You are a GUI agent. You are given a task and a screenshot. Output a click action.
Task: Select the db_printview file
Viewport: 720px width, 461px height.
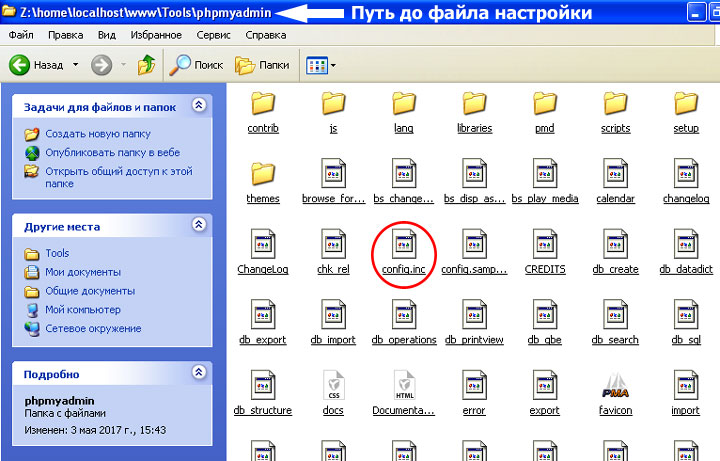(x=474, y=323)
